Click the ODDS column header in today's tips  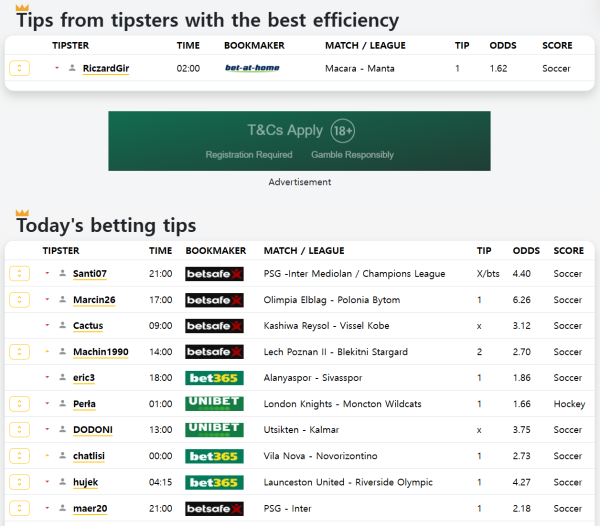[526, 251]
